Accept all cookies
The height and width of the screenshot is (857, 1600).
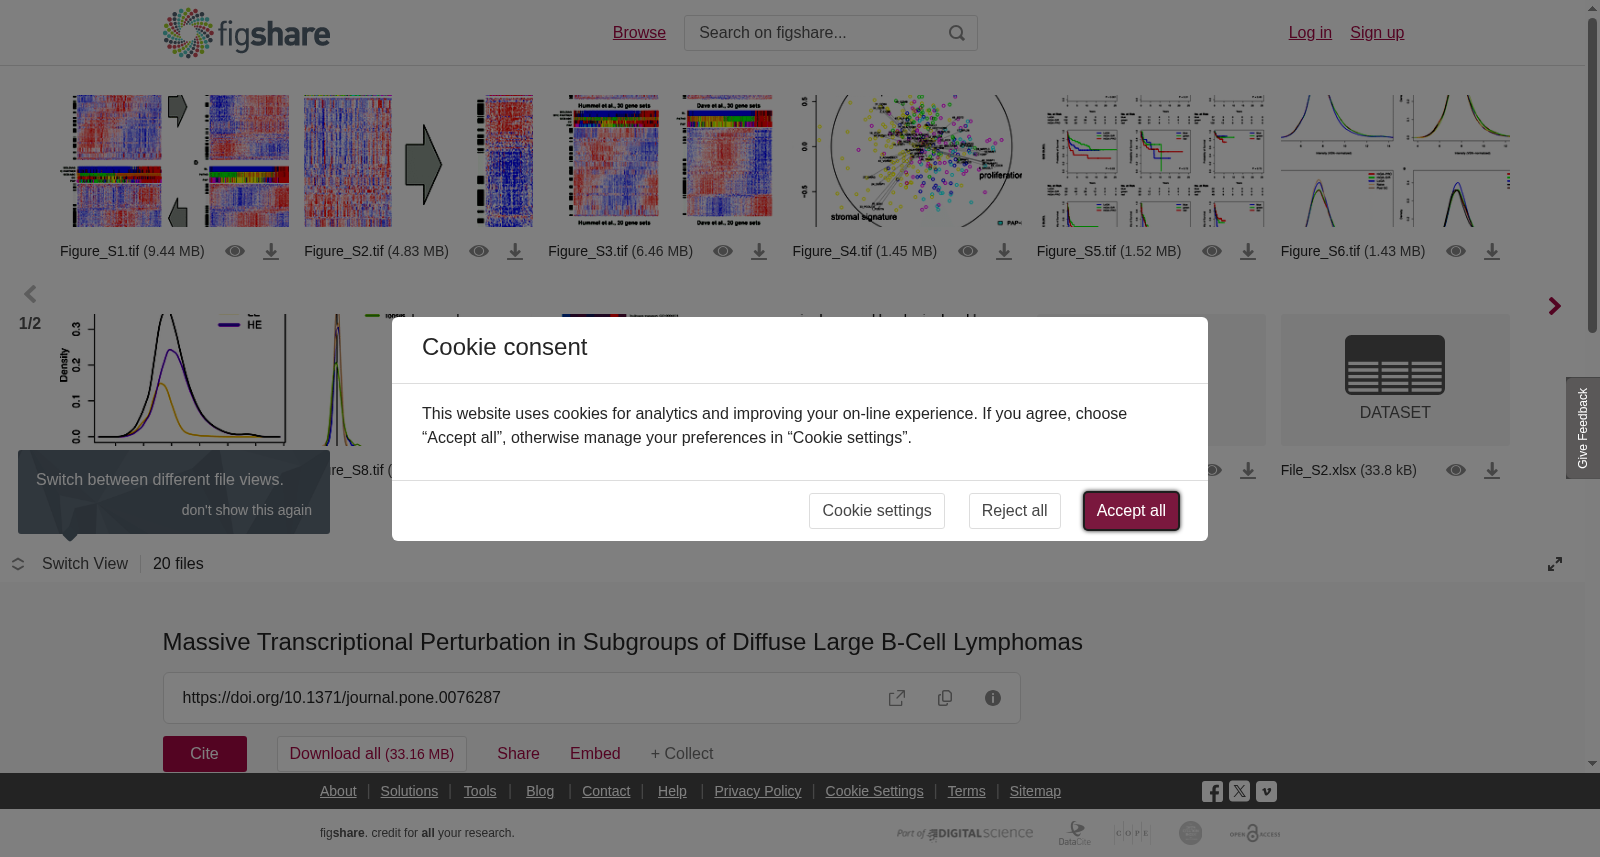[1131, 511]
